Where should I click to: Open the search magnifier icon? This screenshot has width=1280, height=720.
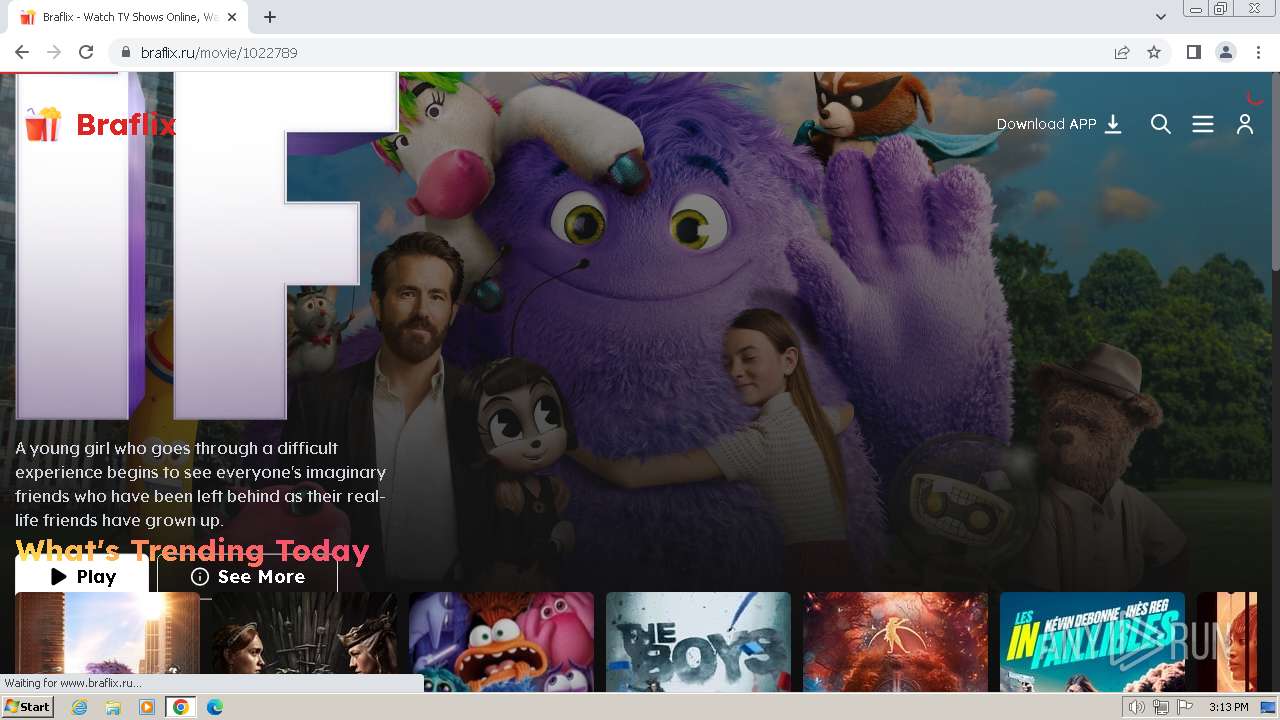[x=1161, y=124]
